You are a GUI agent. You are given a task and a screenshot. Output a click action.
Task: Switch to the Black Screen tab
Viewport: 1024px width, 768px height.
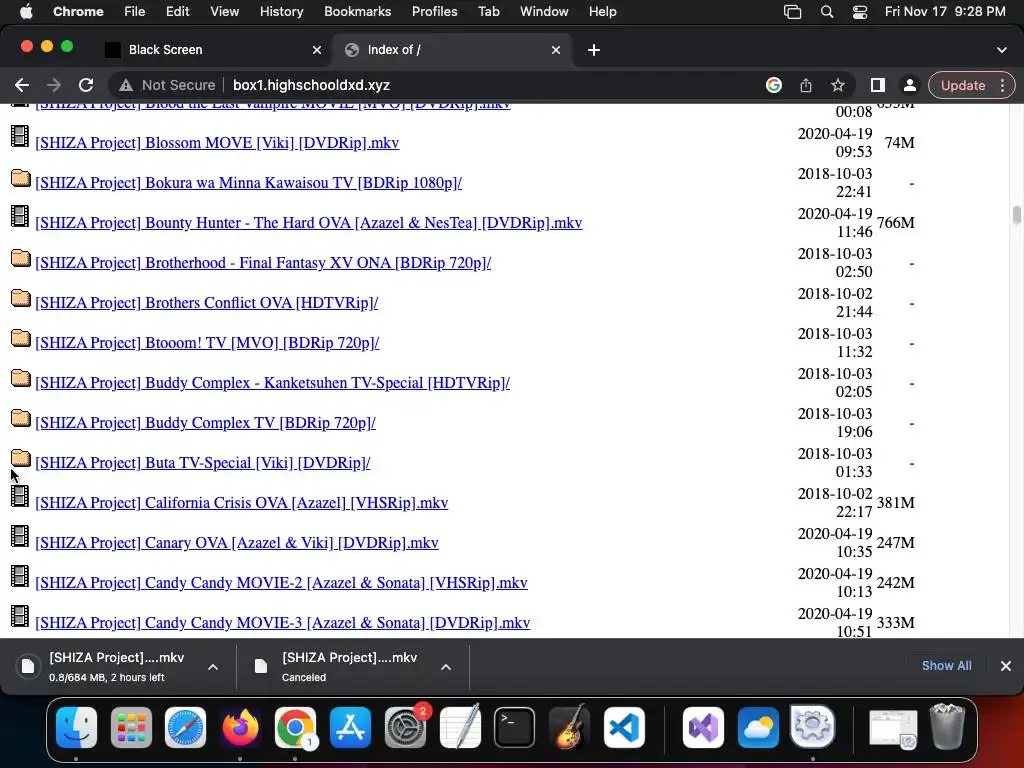[x=210, y=50]
